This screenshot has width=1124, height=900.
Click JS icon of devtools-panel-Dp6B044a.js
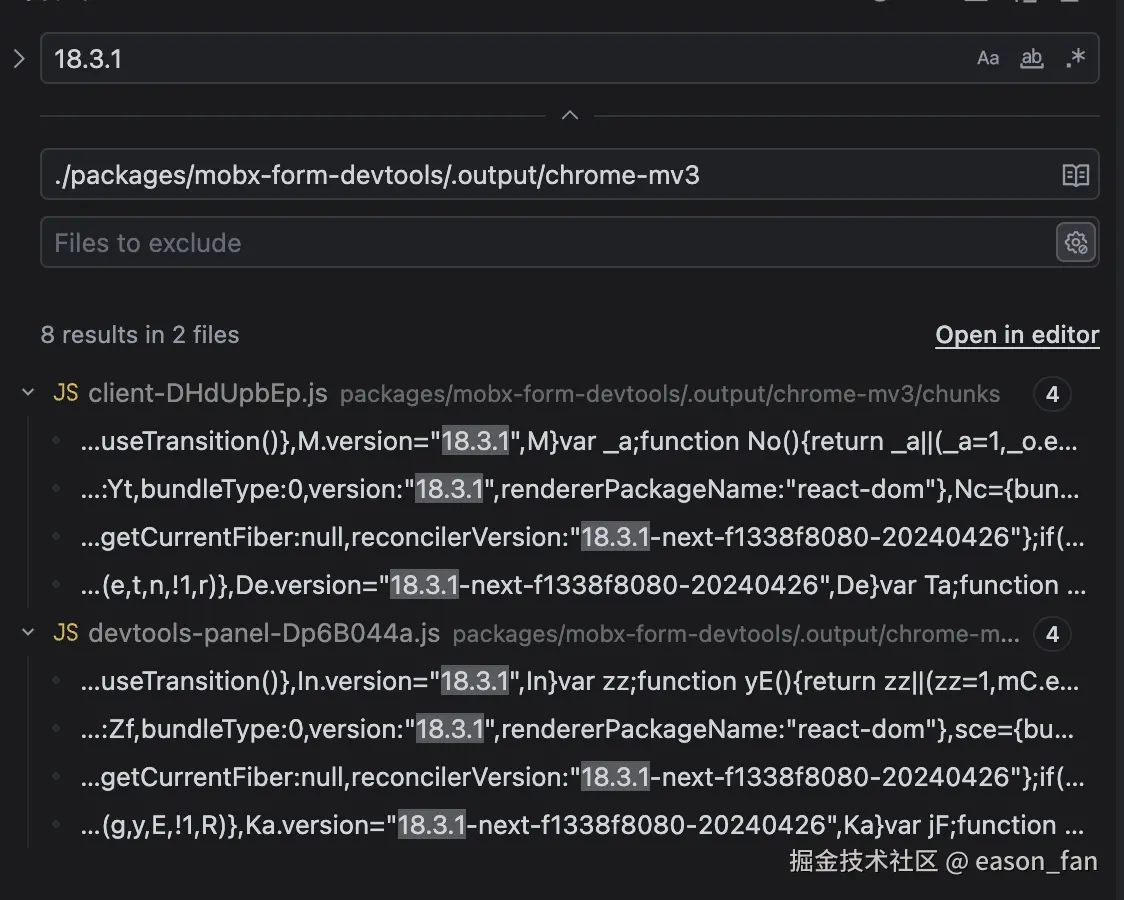pos(66,634)
